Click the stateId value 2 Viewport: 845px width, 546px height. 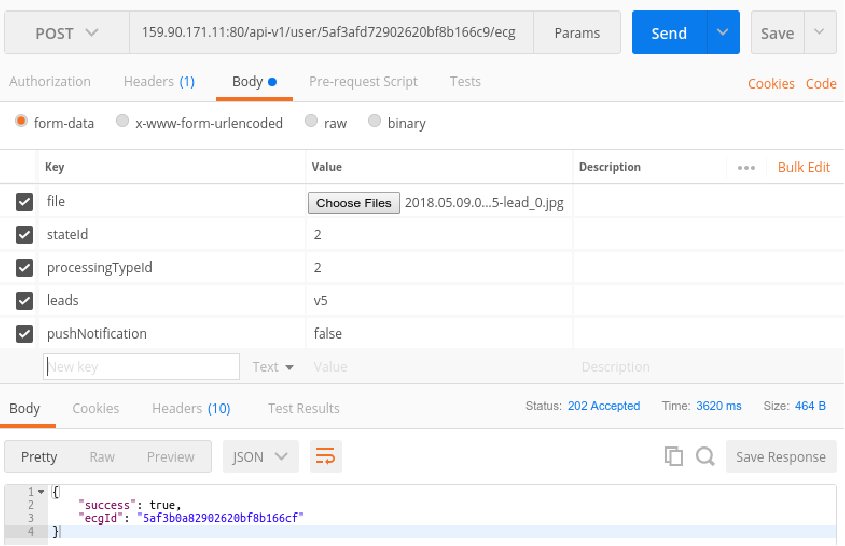(x=317, y=235)
